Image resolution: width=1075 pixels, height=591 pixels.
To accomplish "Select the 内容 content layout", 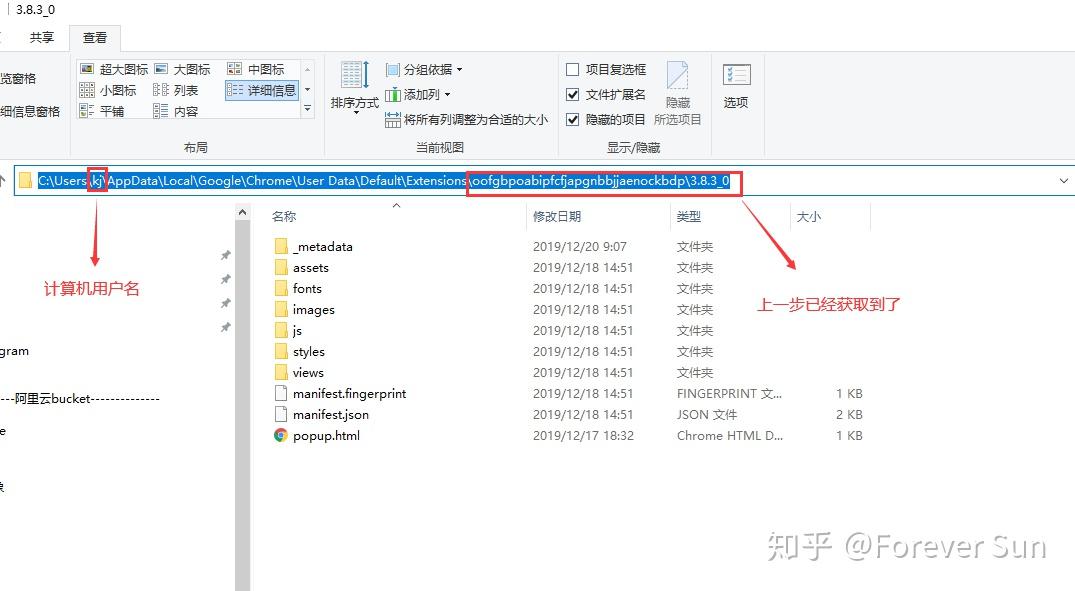I will point(176,110).
